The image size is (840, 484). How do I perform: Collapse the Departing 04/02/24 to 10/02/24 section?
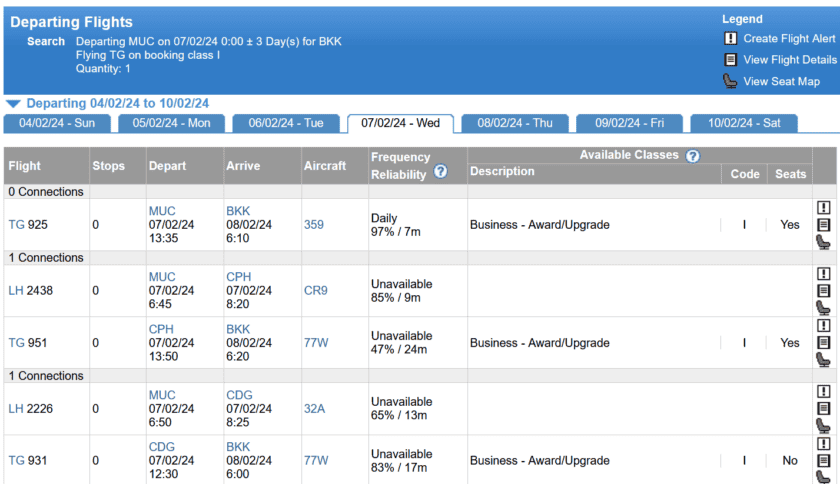pyautogui.click(x=13, y=103)
